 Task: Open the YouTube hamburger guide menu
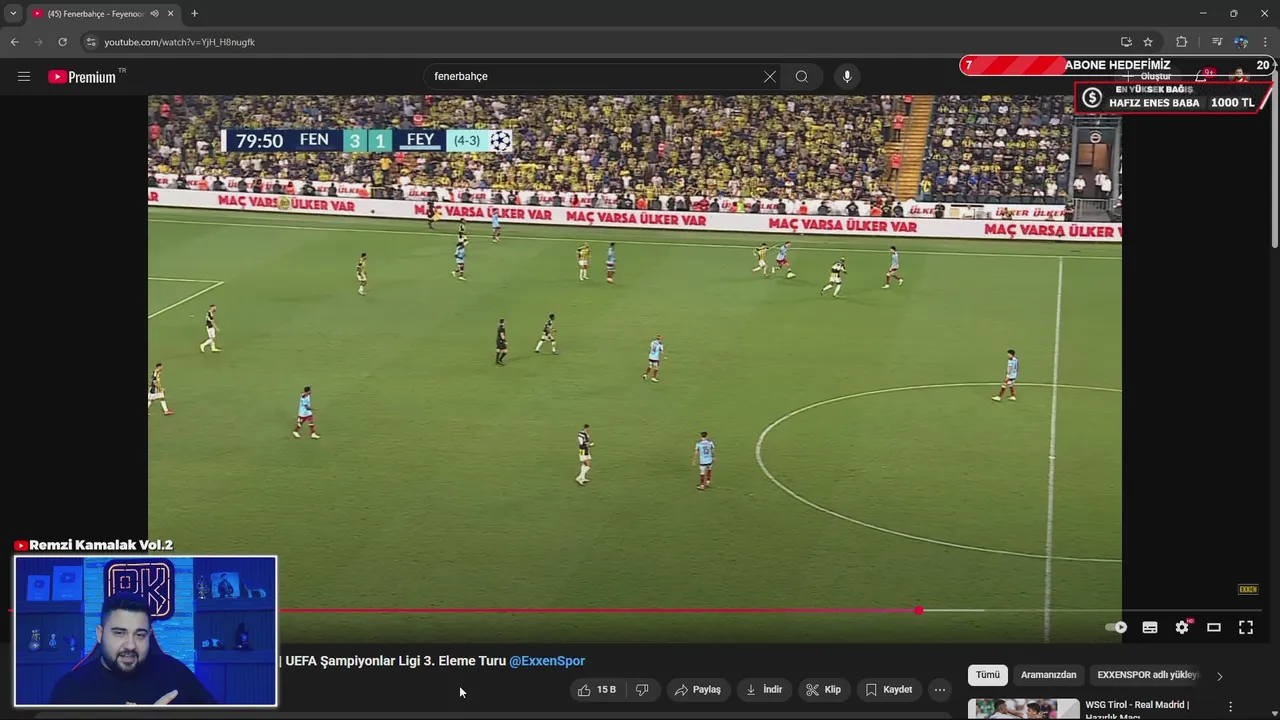pos(24,77)
